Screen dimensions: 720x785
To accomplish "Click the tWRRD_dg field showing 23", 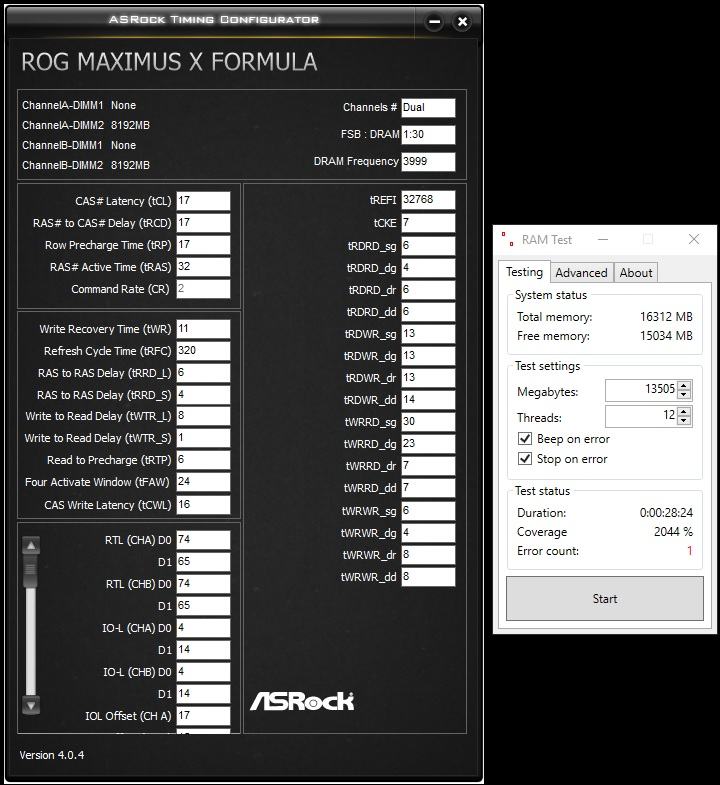I will (429, 444).
